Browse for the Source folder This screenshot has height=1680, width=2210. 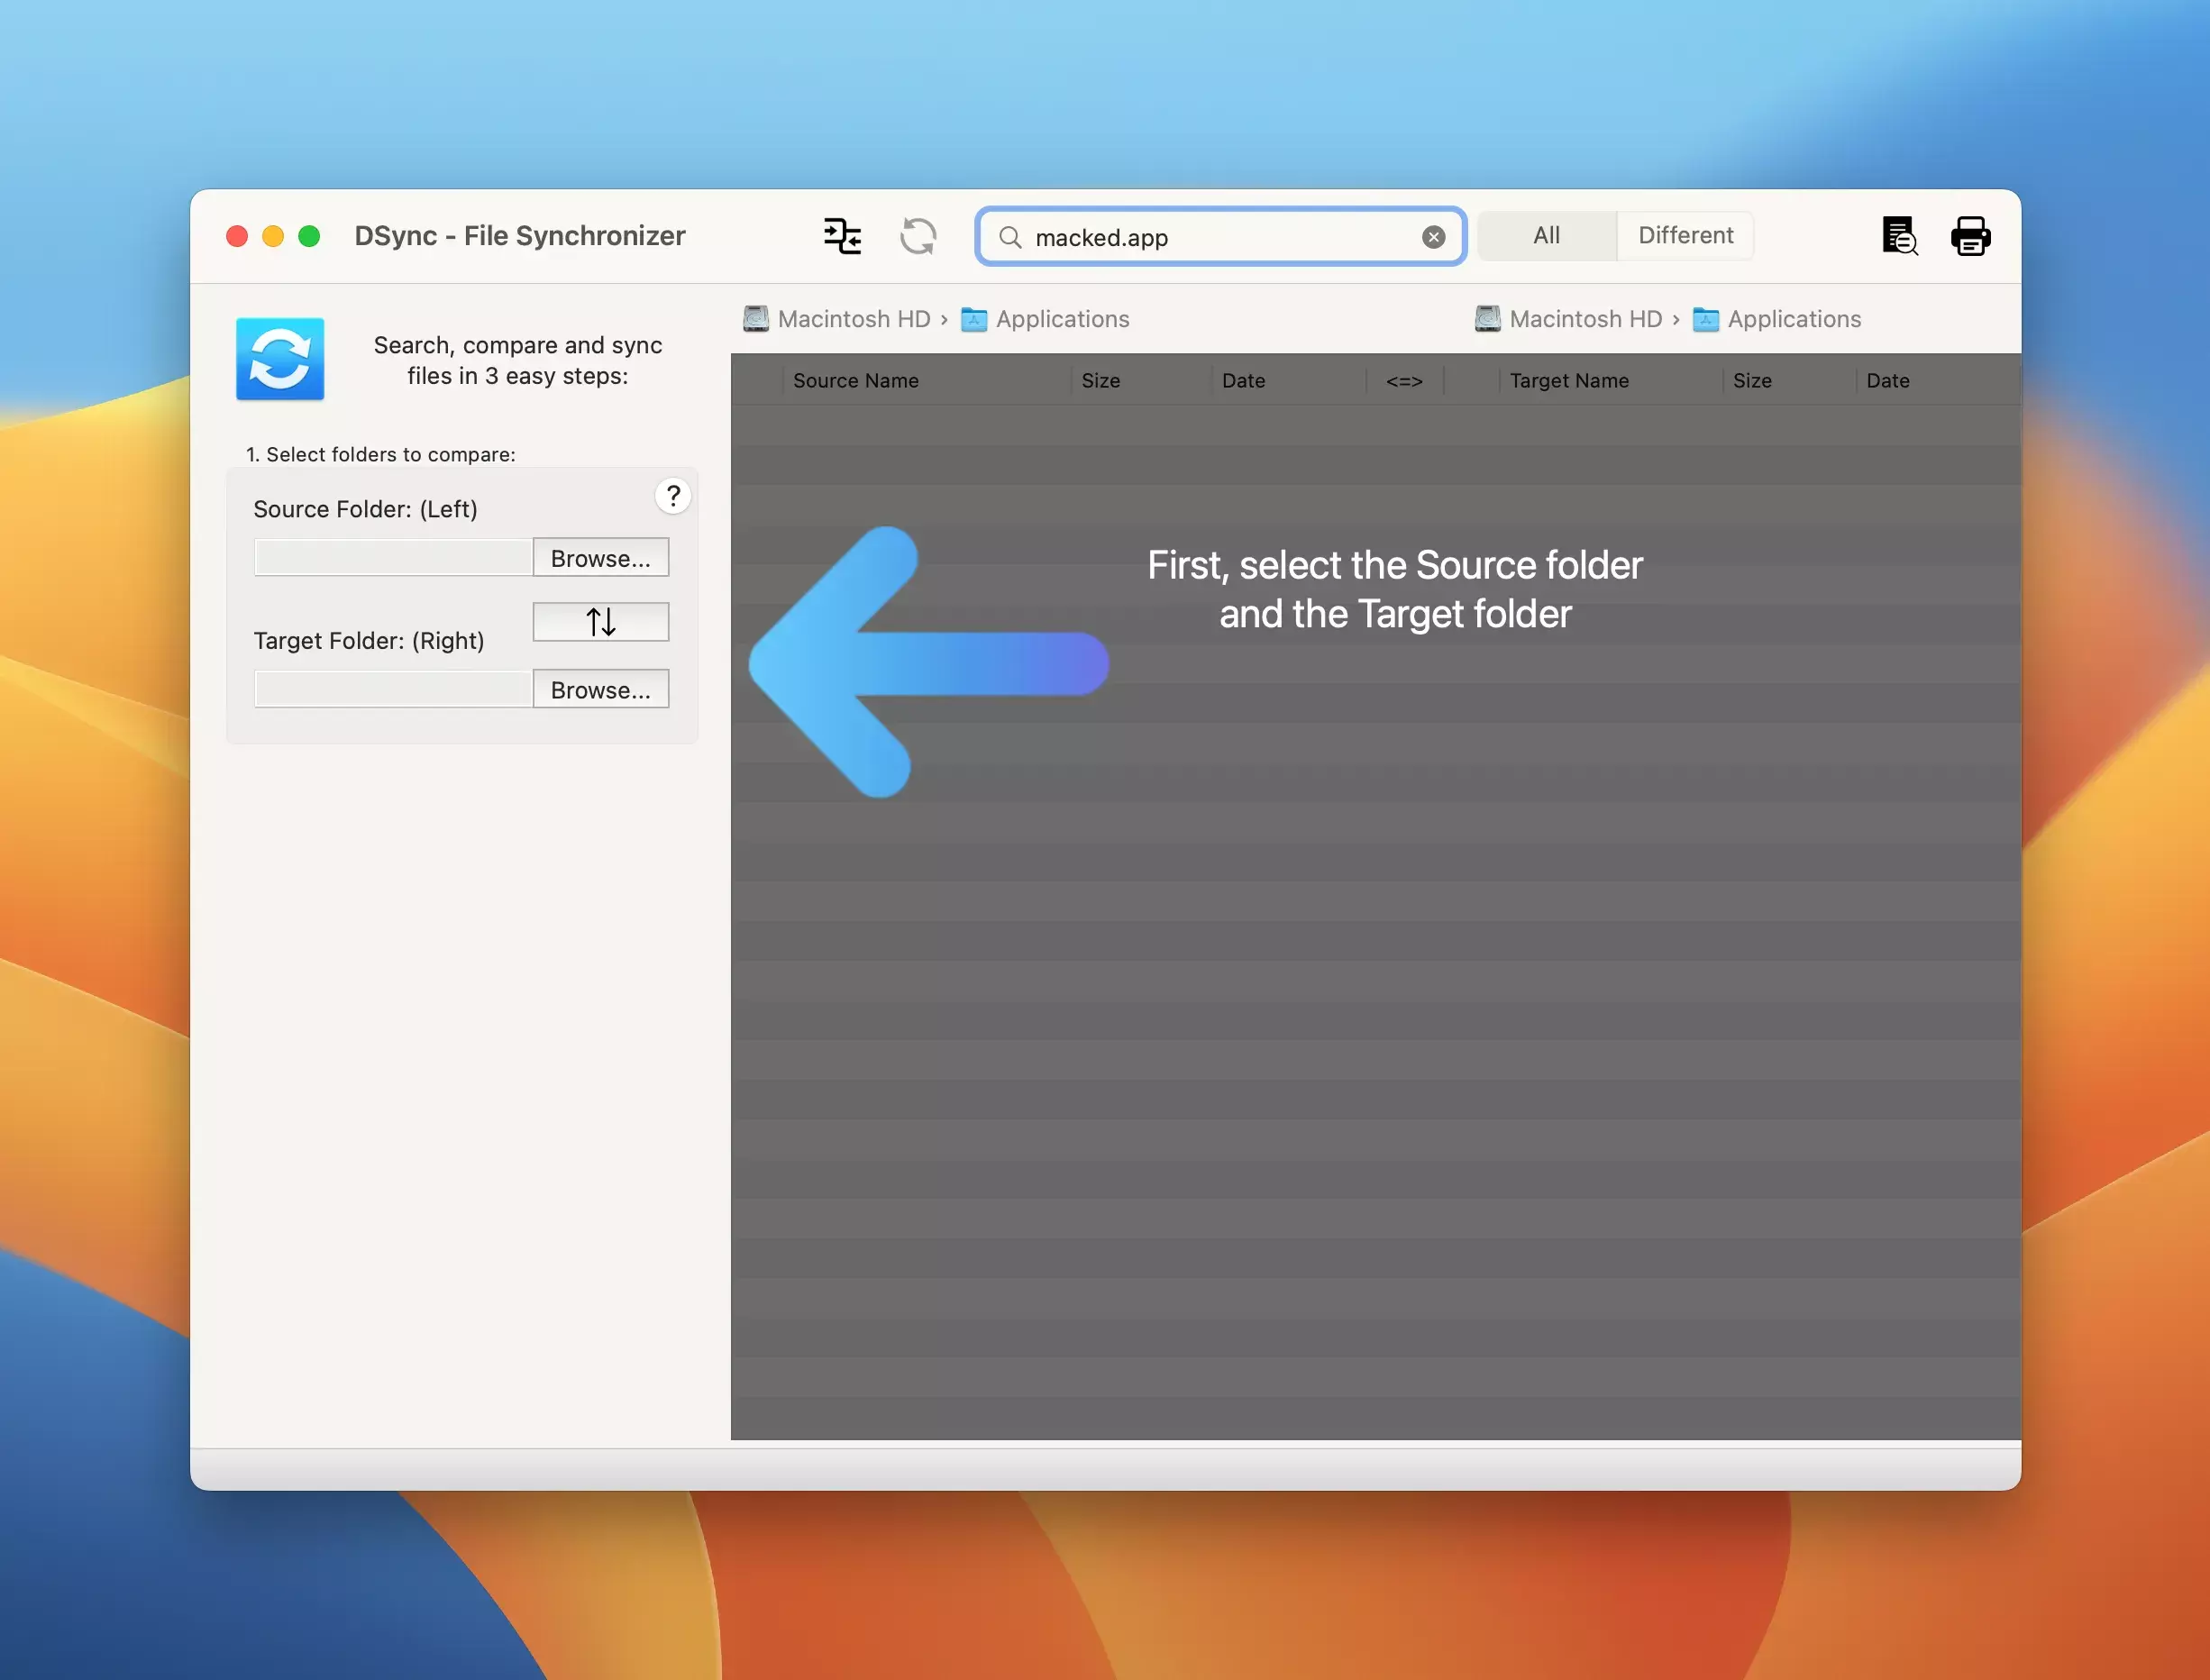pyautogui.click(x=600, y=558)
